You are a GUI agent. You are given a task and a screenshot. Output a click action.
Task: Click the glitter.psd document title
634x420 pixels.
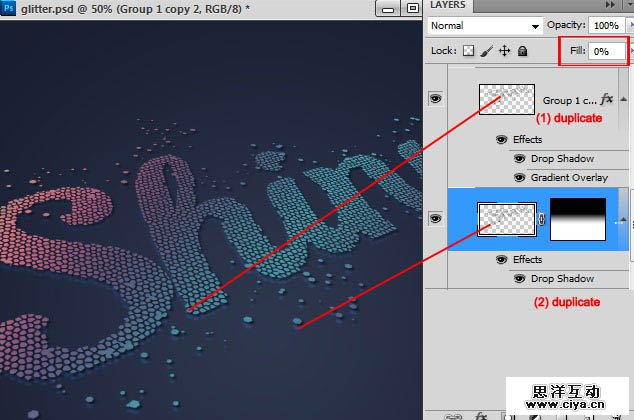click(135, 8)
